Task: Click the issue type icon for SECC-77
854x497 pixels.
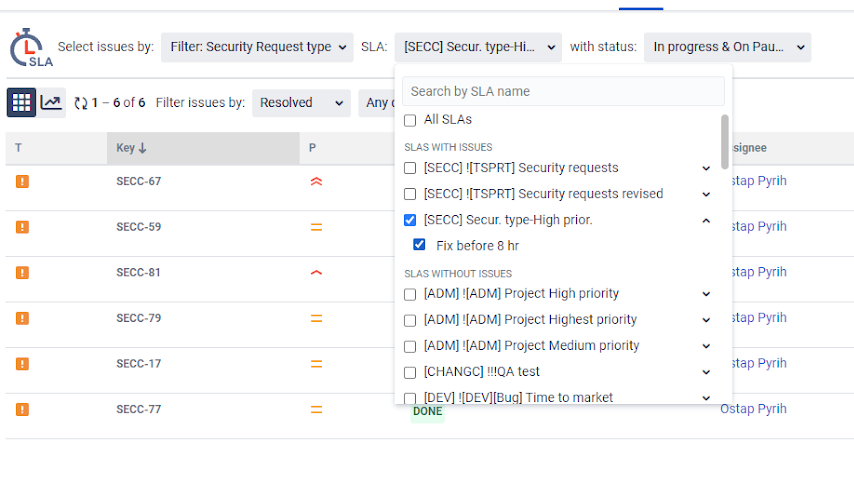Action: tap(22, 409)
